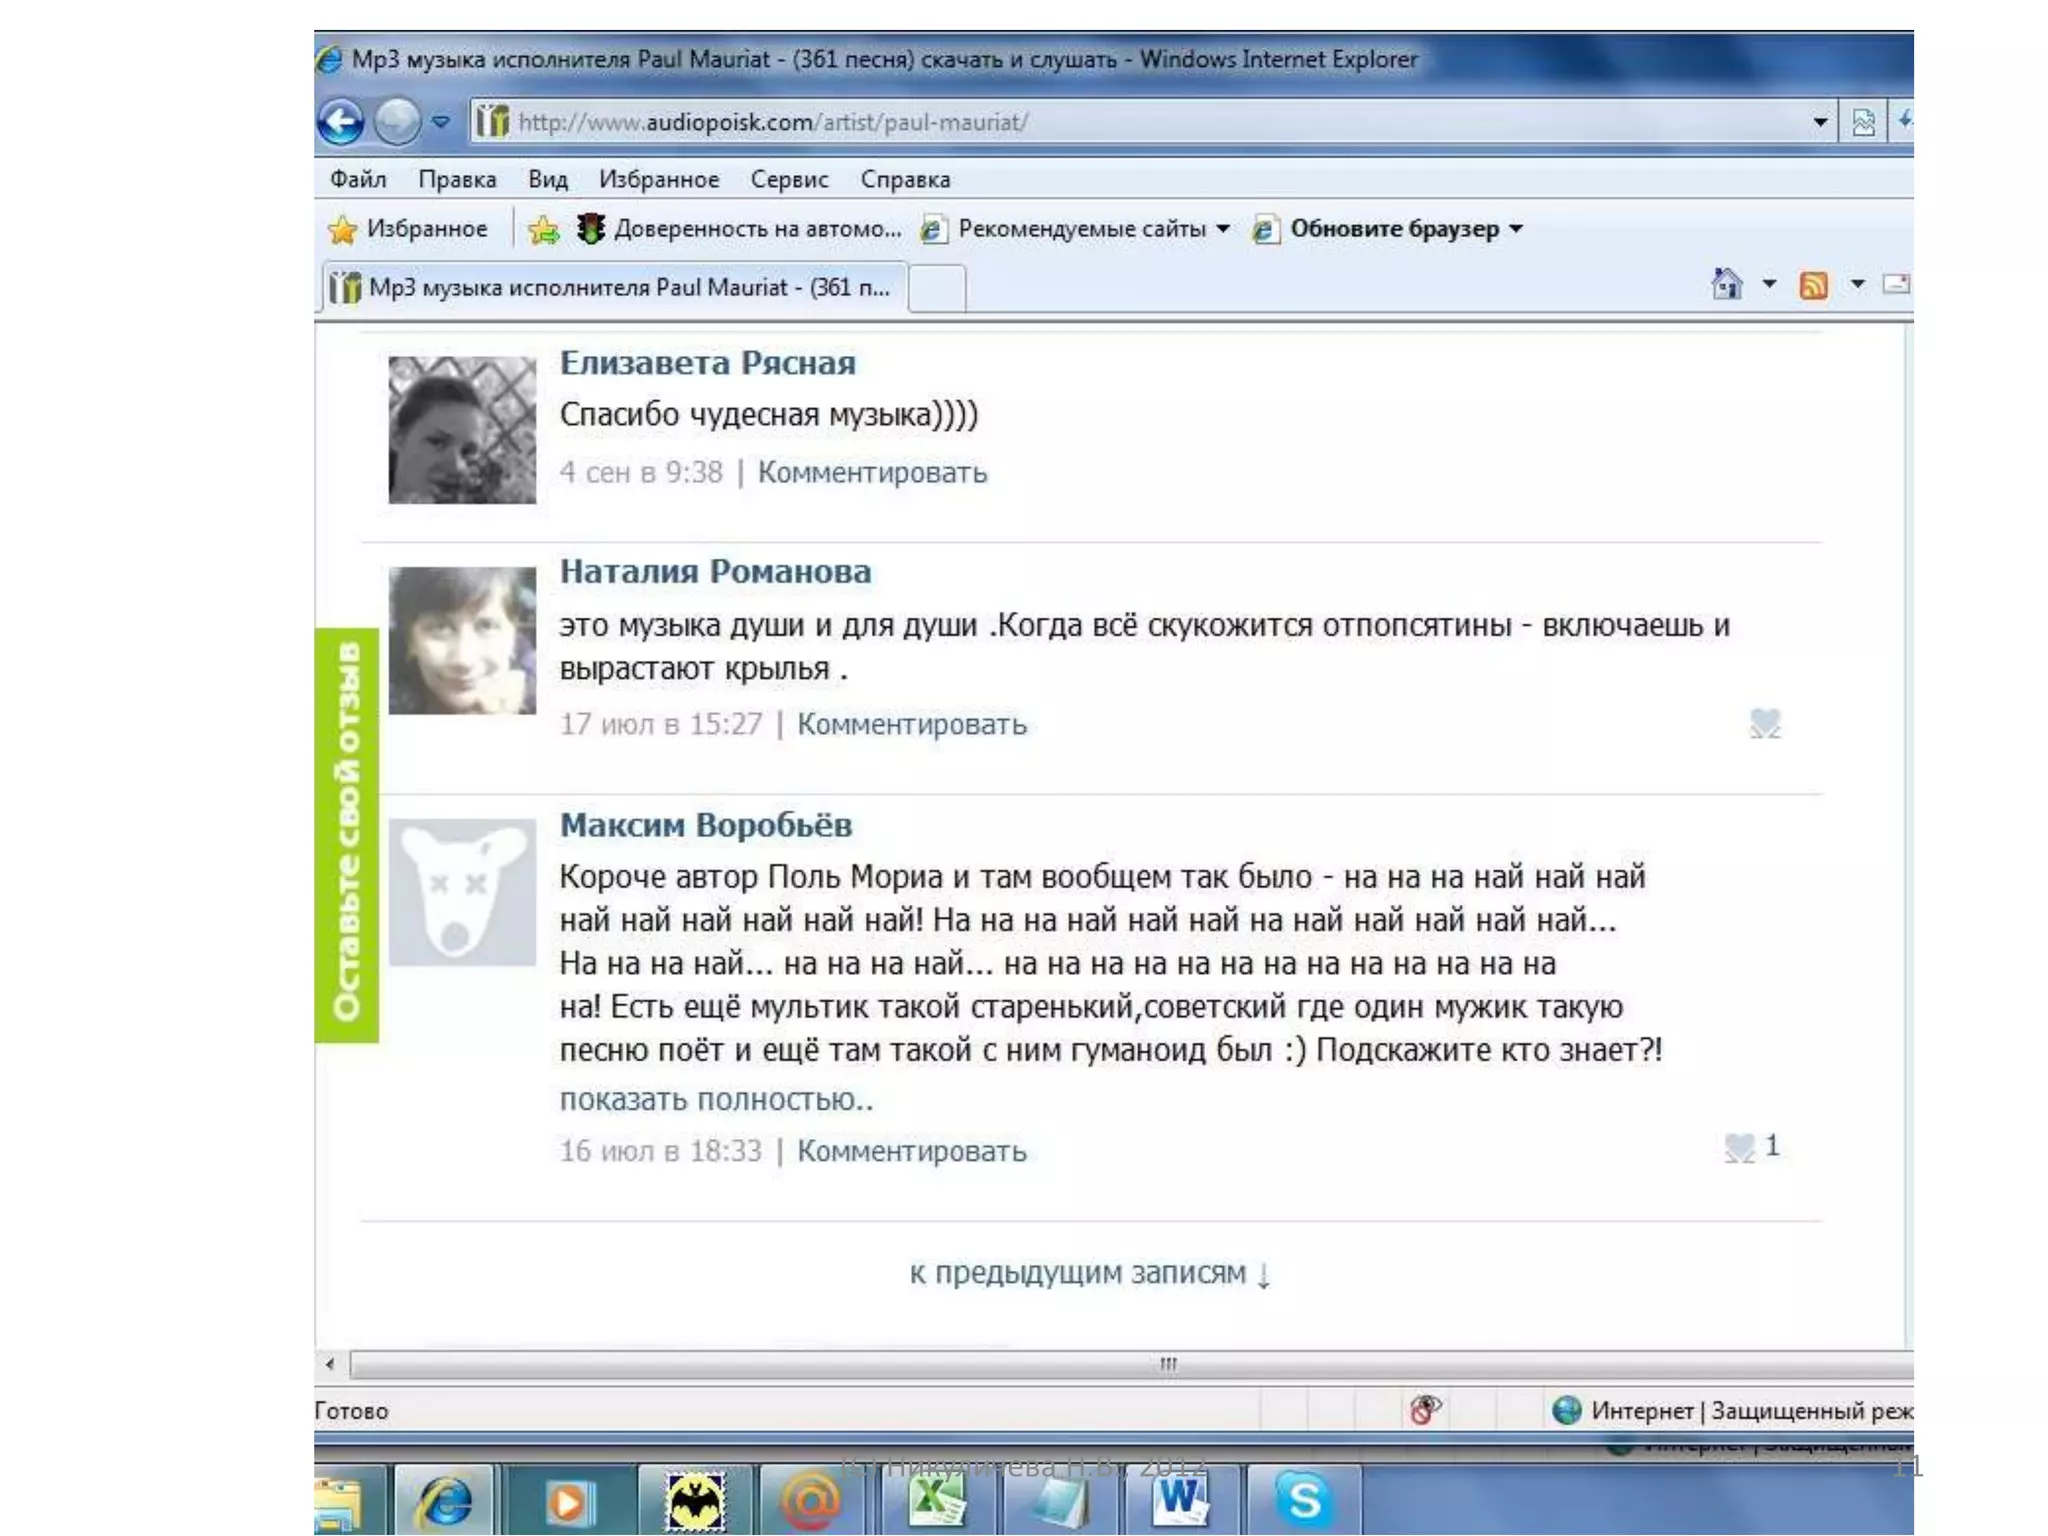Click the Интернет zone globe icon in status bar
The image size is (2048, 1536).
coord(1567,1411)
